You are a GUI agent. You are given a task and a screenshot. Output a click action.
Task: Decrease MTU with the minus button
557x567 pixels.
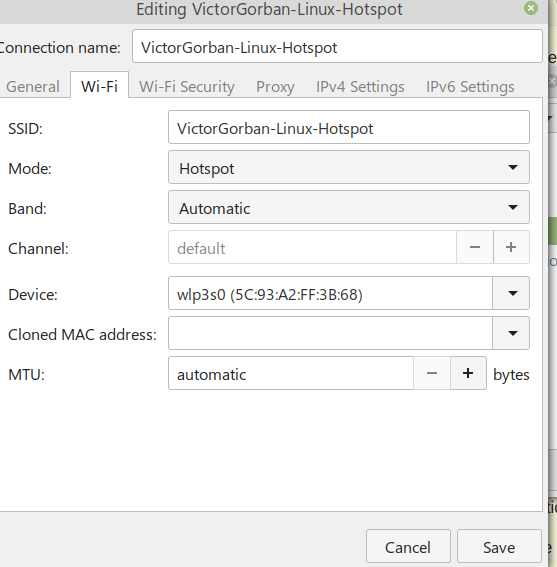pos(432,373)
